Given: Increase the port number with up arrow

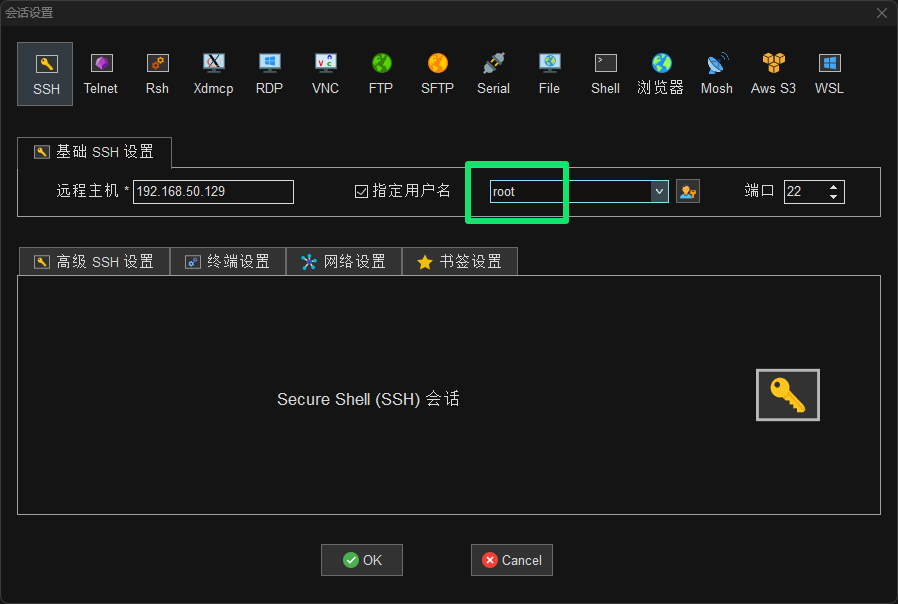Looking at the screenshot, I should tap(834, 186).
